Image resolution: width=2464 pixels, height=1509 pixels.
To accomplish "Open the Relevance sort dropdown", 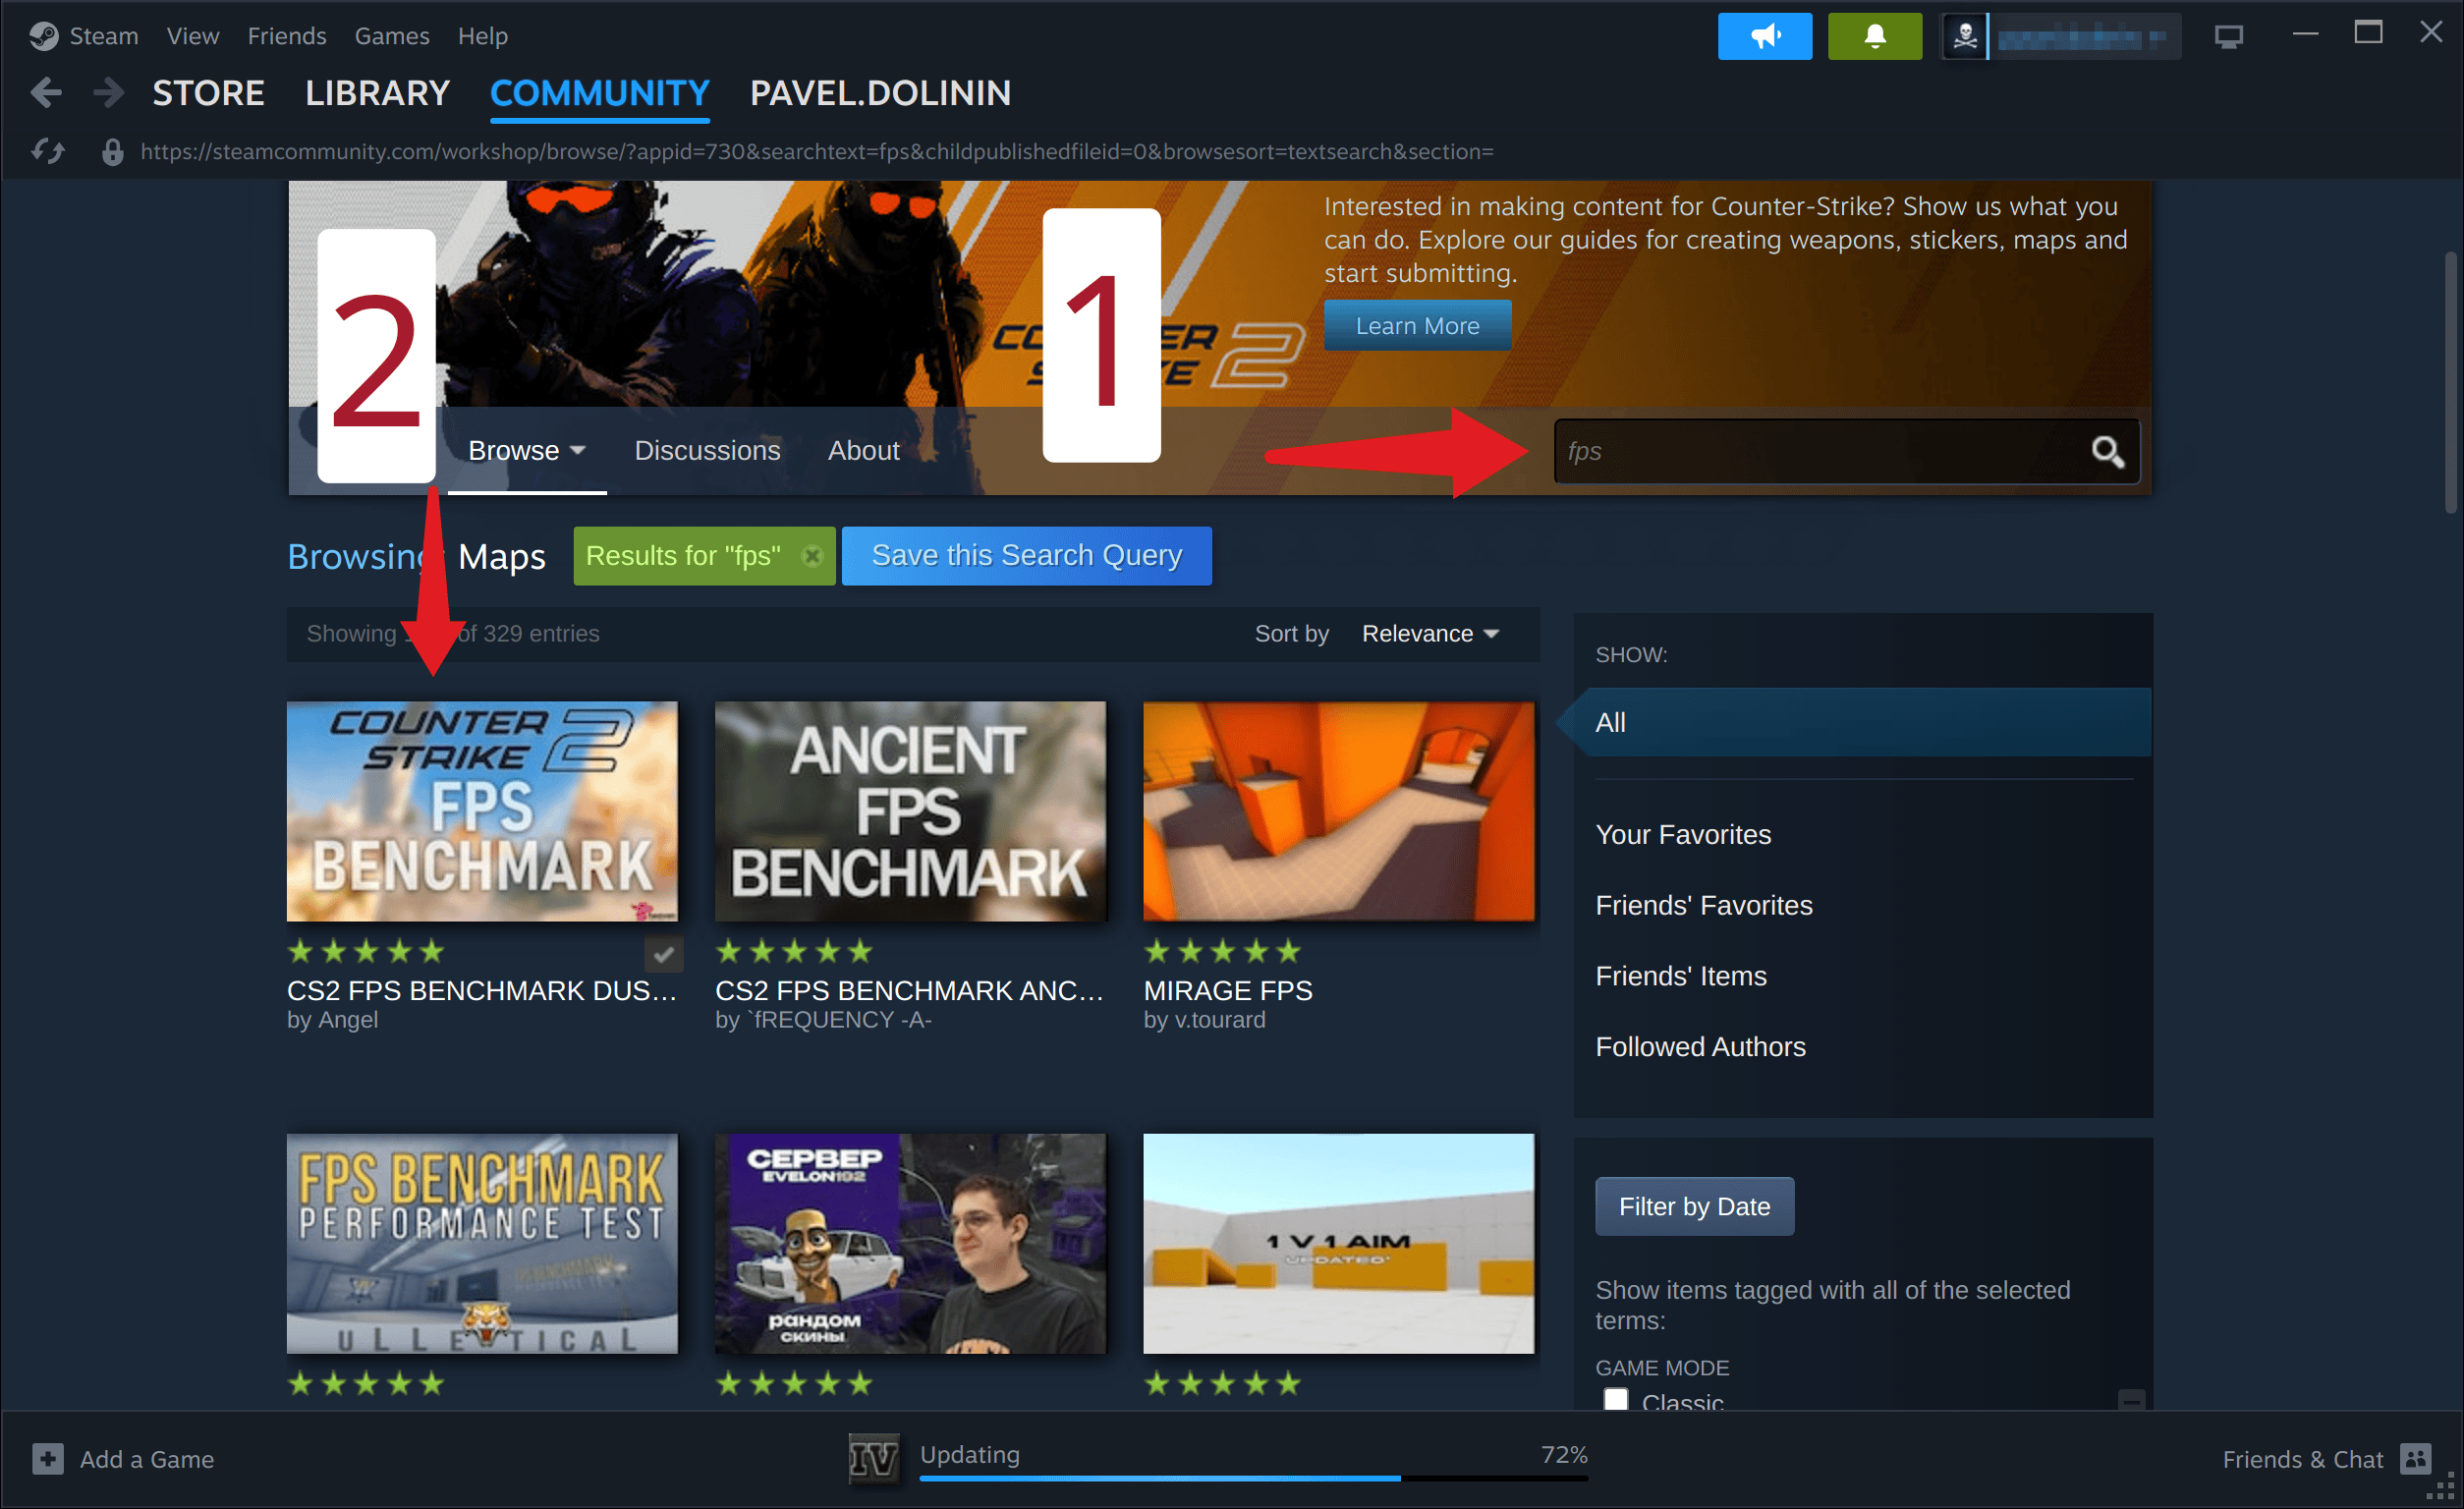I will pos(1430,633).
